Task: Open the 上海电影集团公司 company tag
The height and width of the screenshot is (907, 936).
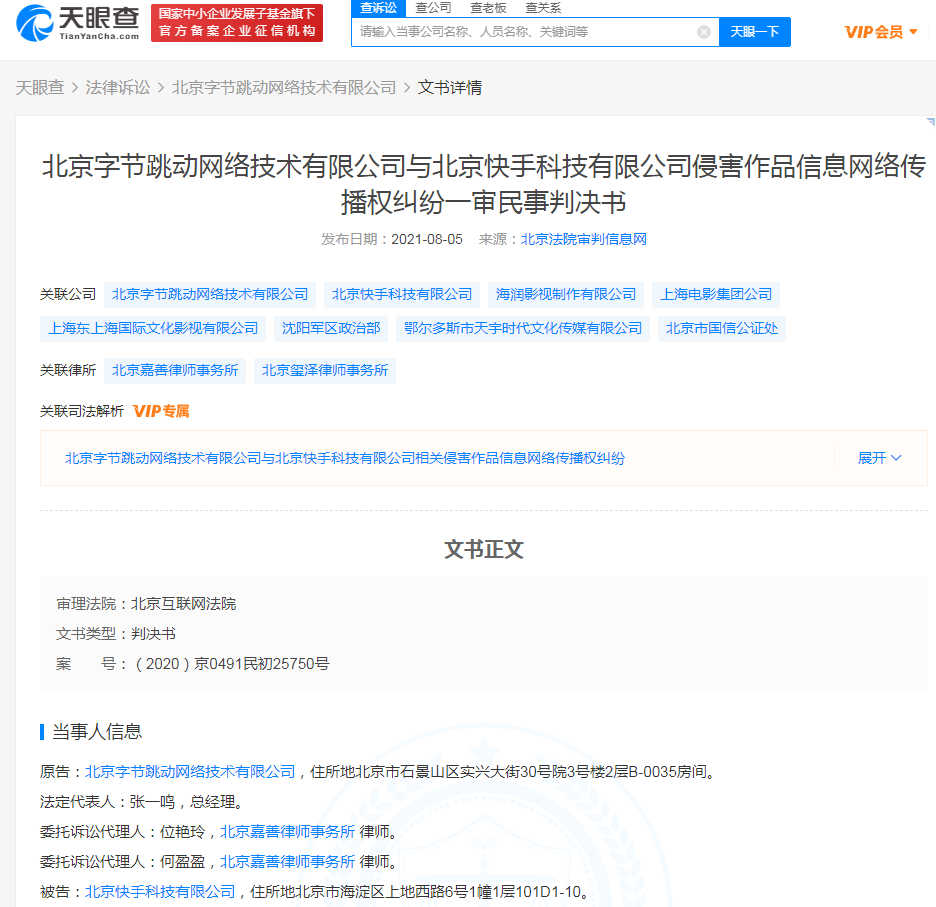Action: tap(714, 294)
